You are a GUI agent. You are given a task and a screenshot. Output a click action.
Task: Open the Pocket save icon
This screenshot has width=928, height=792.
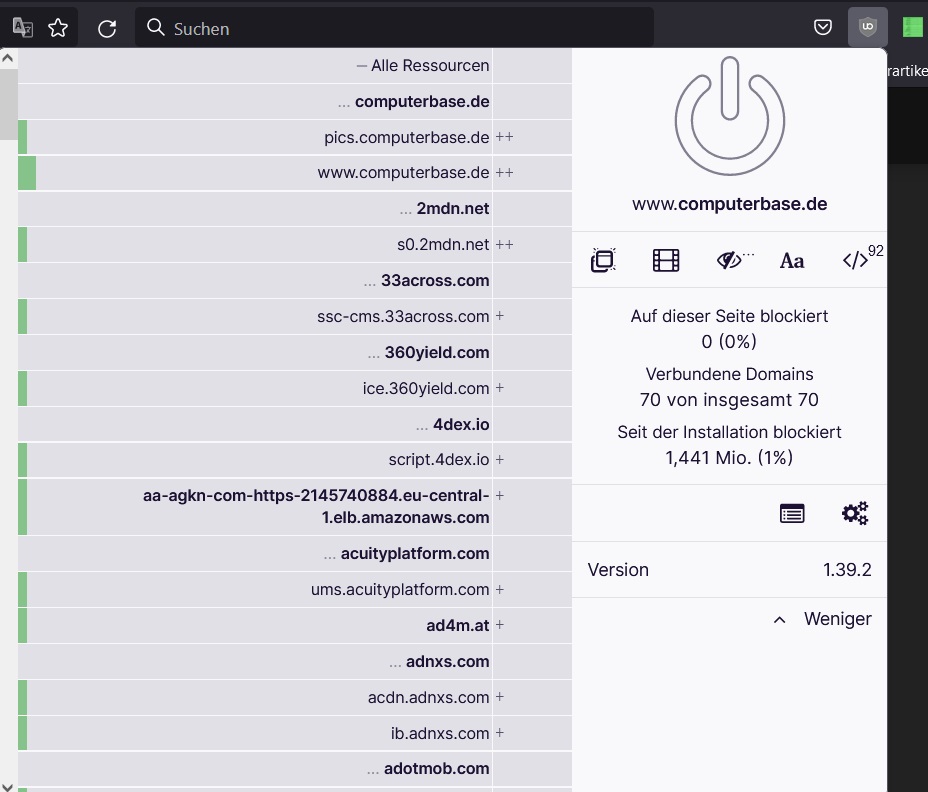coord(823,27)
